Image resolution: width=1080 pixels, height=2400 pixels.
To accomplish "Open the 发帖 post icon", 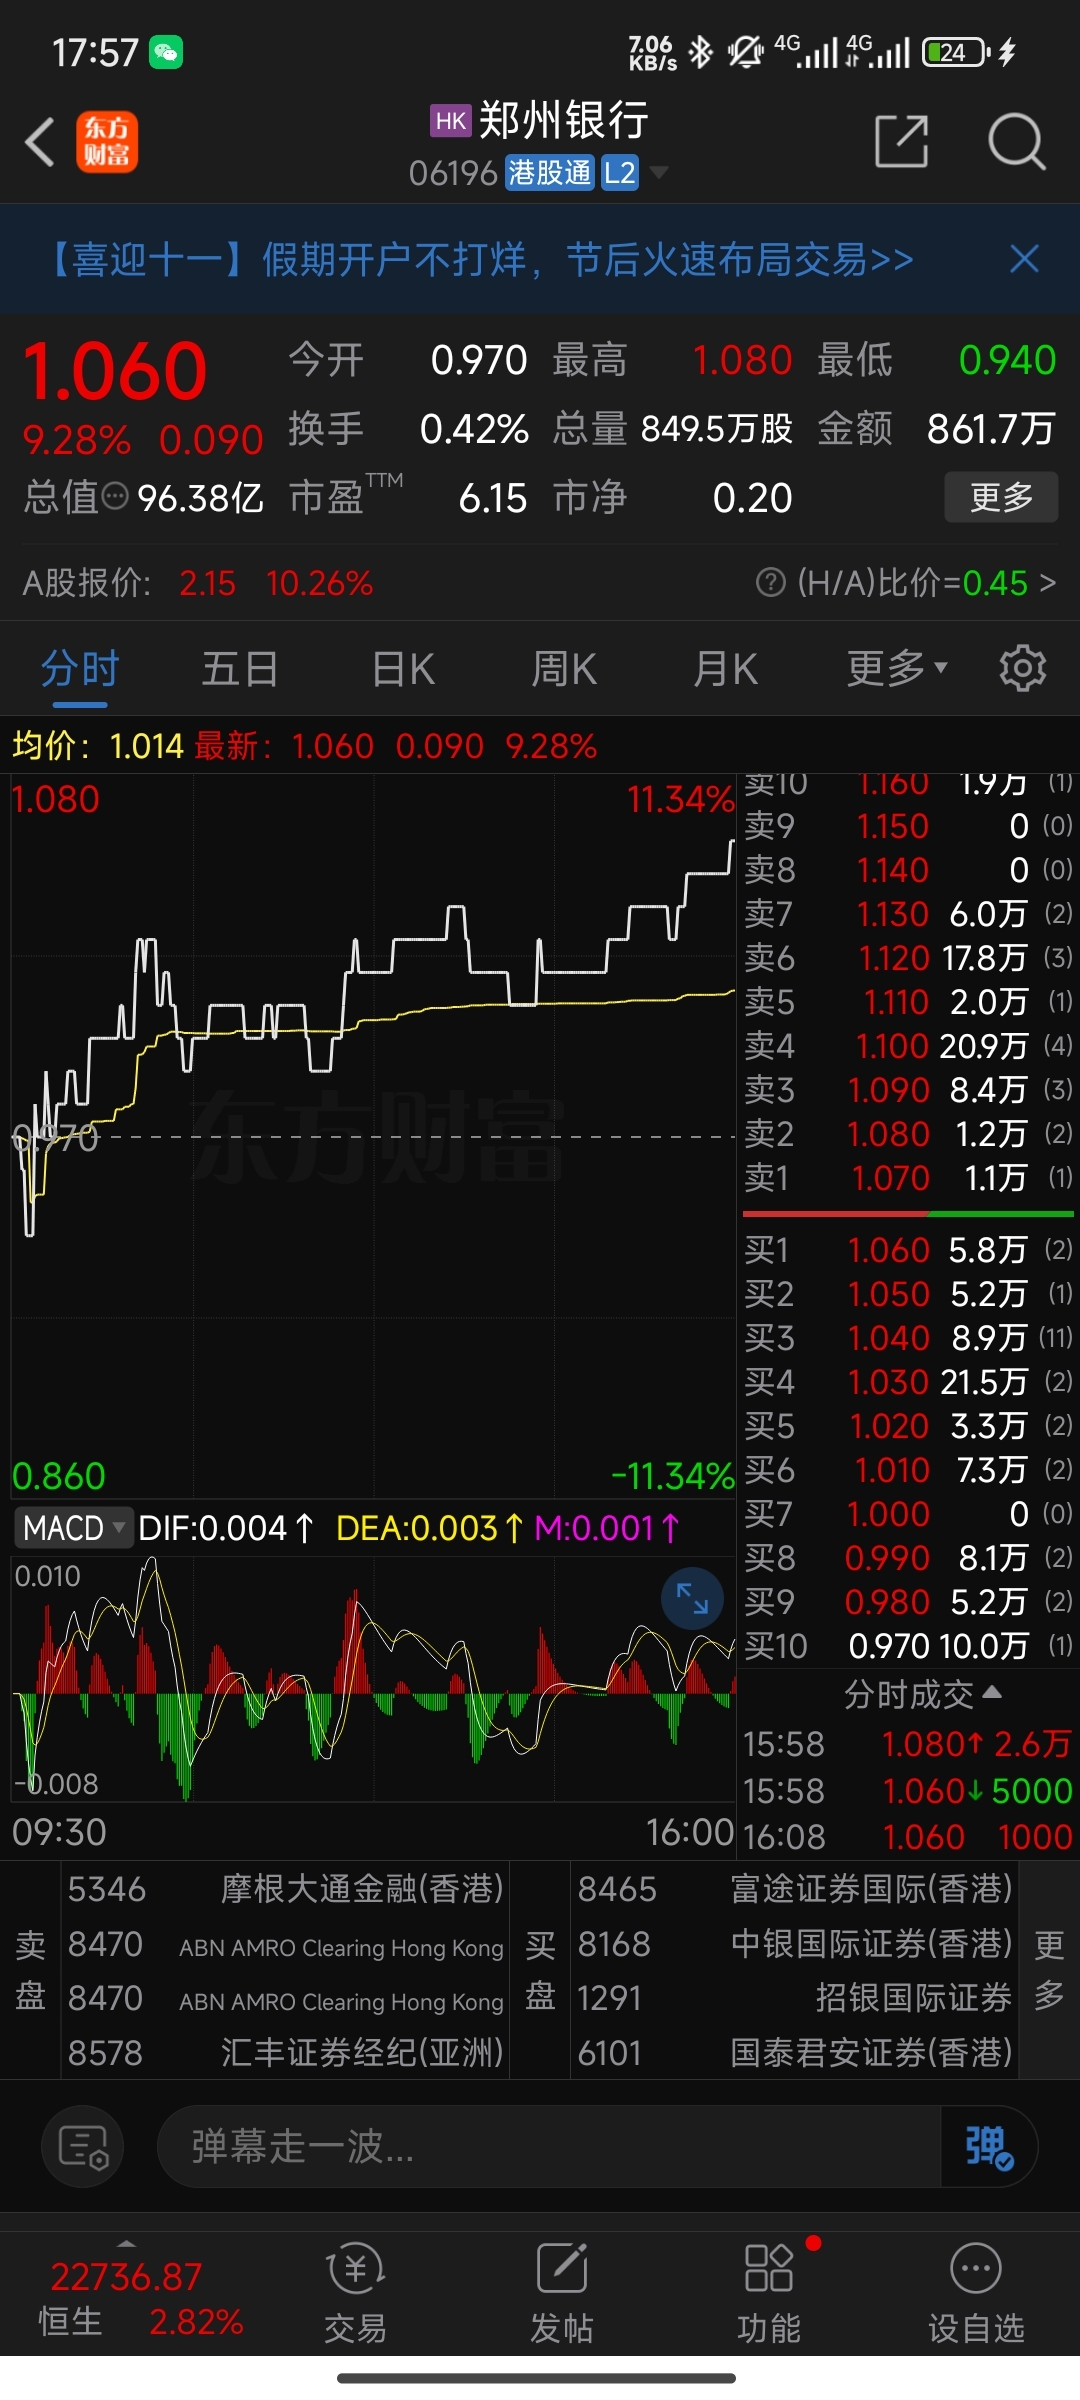I will 562,2293.
